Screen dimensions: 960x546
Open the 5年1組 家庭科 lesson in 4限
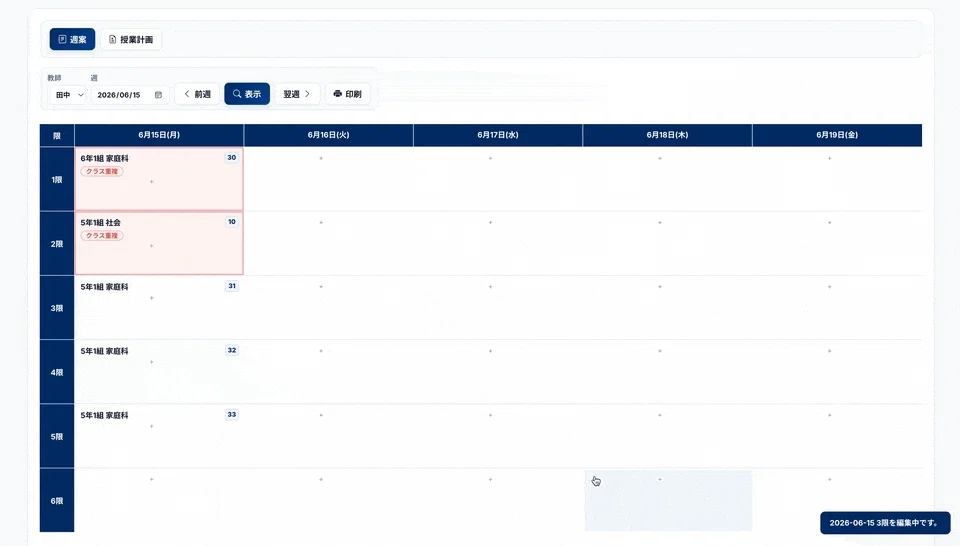(105, 351)
